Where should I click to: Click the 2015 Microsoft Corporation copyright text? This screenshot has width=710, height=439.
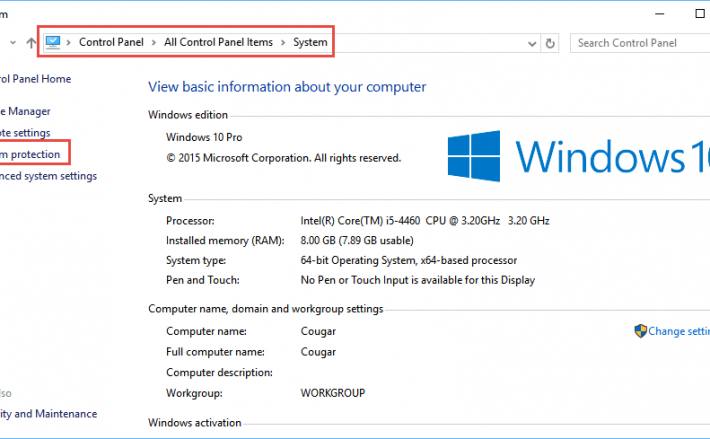[x=283, y=158]
